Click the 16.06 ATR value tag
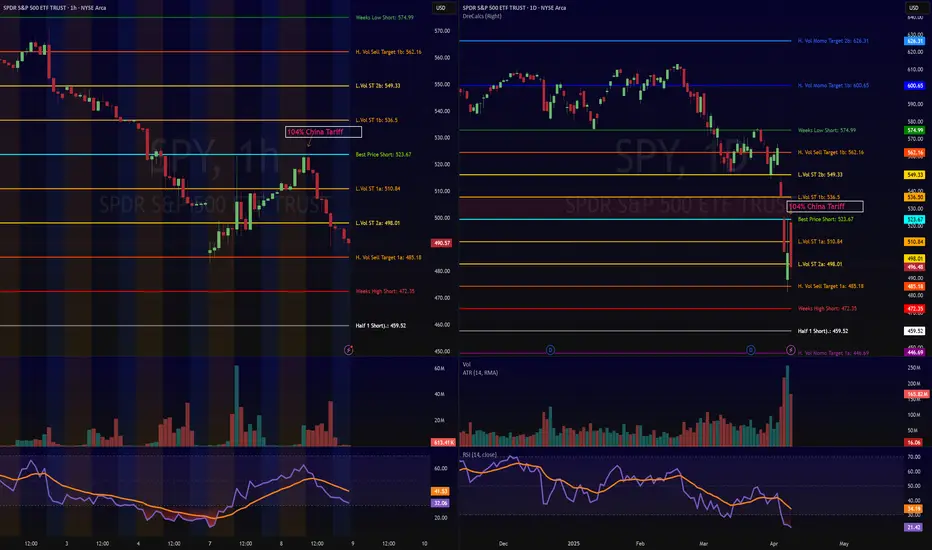Viewport: 932px width, 550px height. (x=913, y=442)
